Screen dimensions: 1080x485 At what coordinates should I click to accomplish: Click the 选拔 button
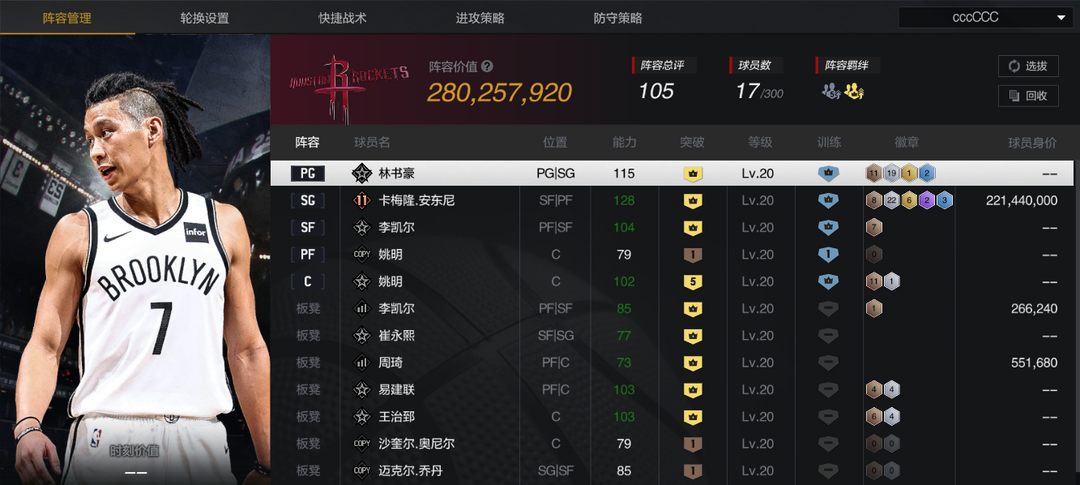1028,66
